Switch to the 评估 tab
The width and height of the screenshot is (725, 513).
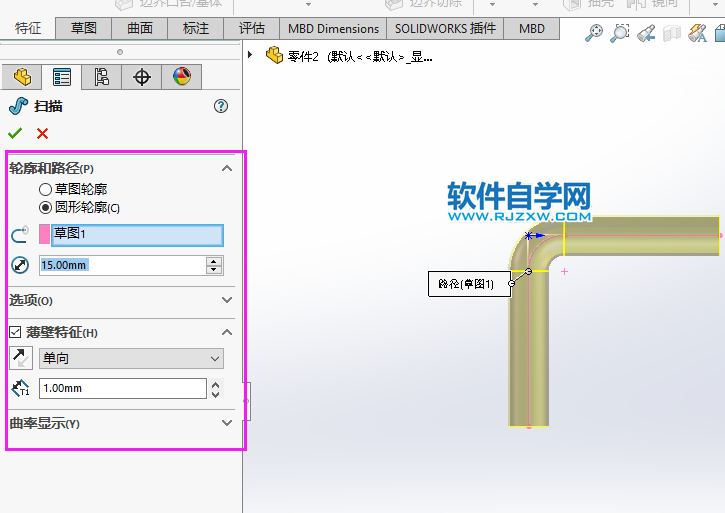click(x=252, y=29)
